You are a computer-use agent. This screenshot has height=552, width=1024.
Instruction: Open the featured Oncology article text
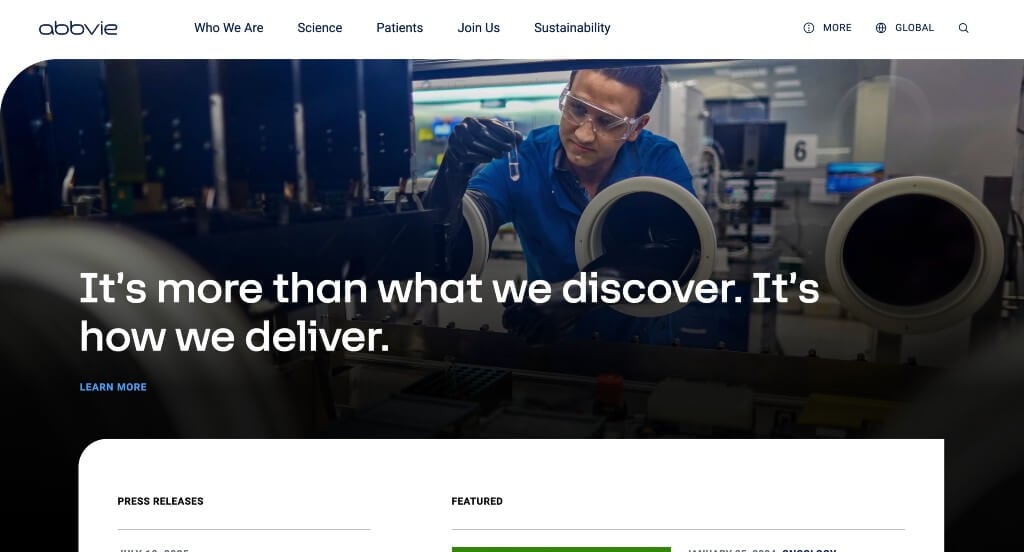coord(762,550)
